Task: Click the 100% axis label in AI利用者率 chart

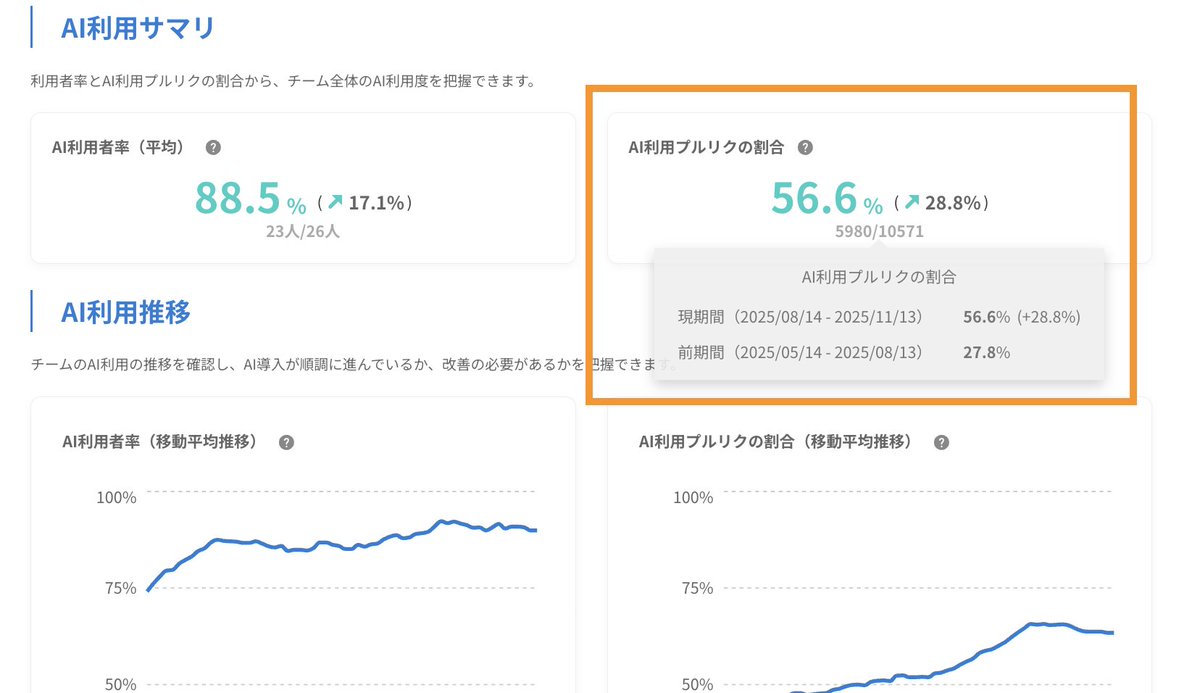Action: point(117,498)
